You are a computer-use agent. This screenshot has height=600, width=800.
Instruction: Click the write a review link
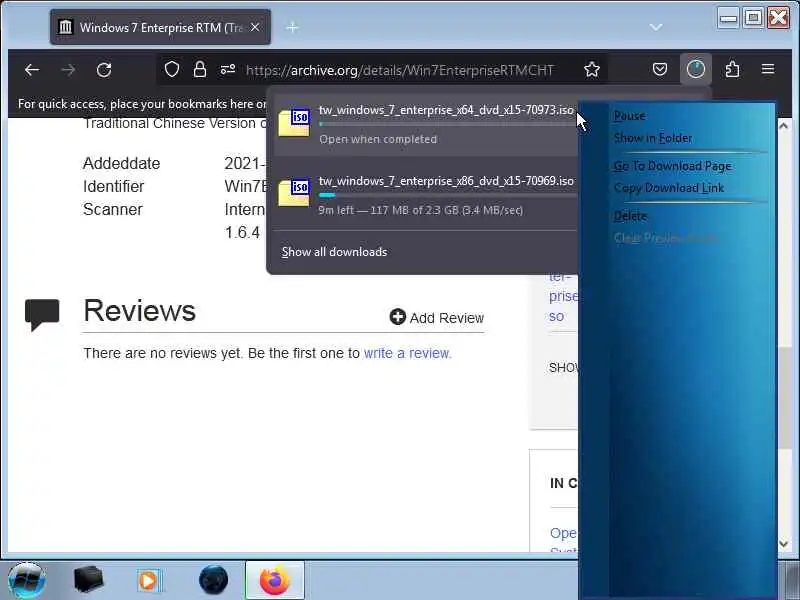(407, 353)
